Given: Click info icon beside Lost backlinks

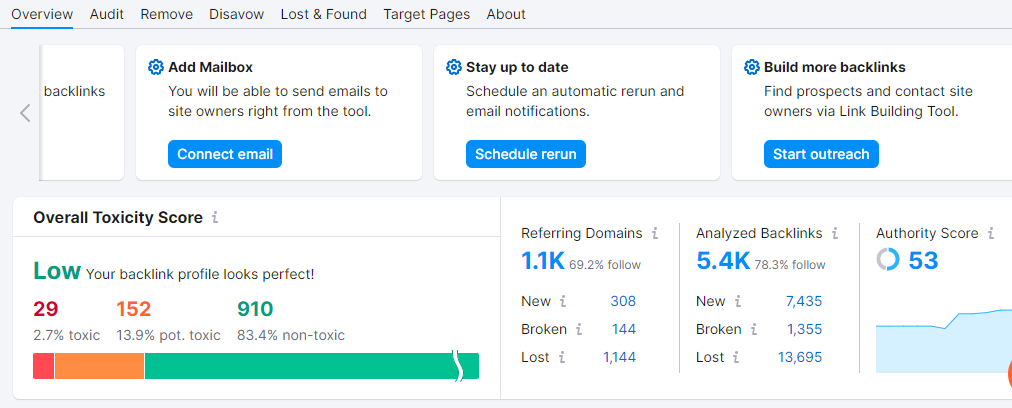Looking at the screenshot, I should click(x=738, y=357).
